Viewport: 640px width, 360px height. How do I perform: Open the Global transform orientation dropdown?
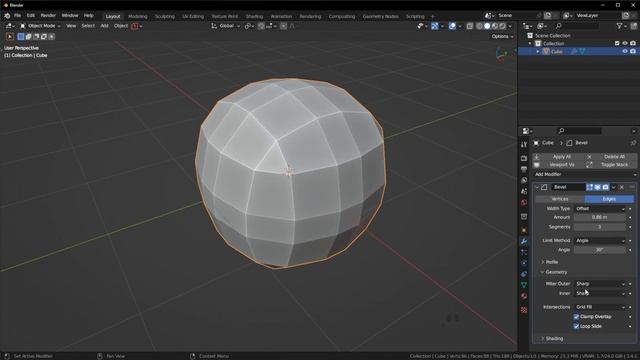(226, 26)
